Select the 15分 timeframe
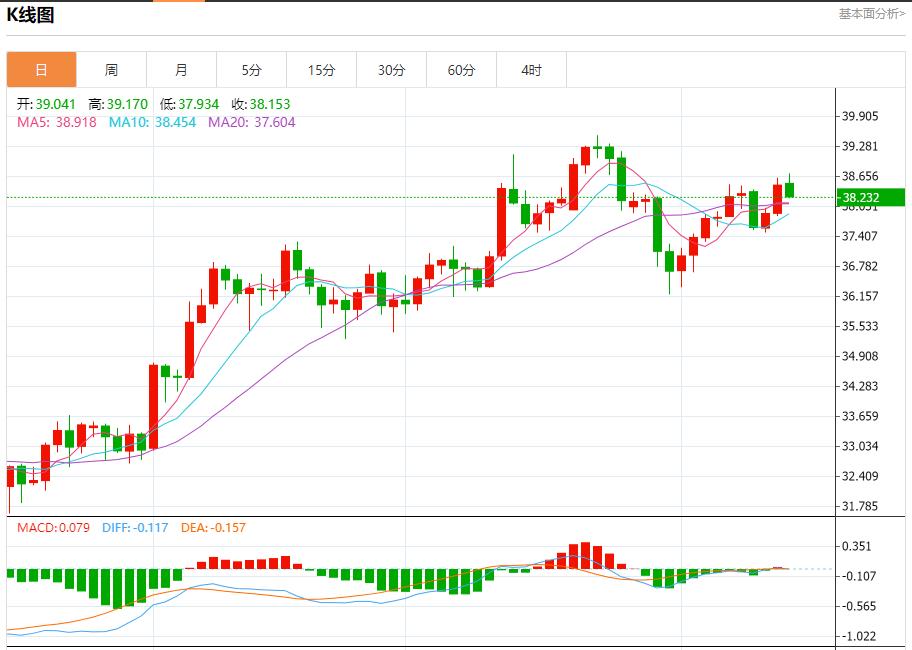 click(x=321, y=70)
